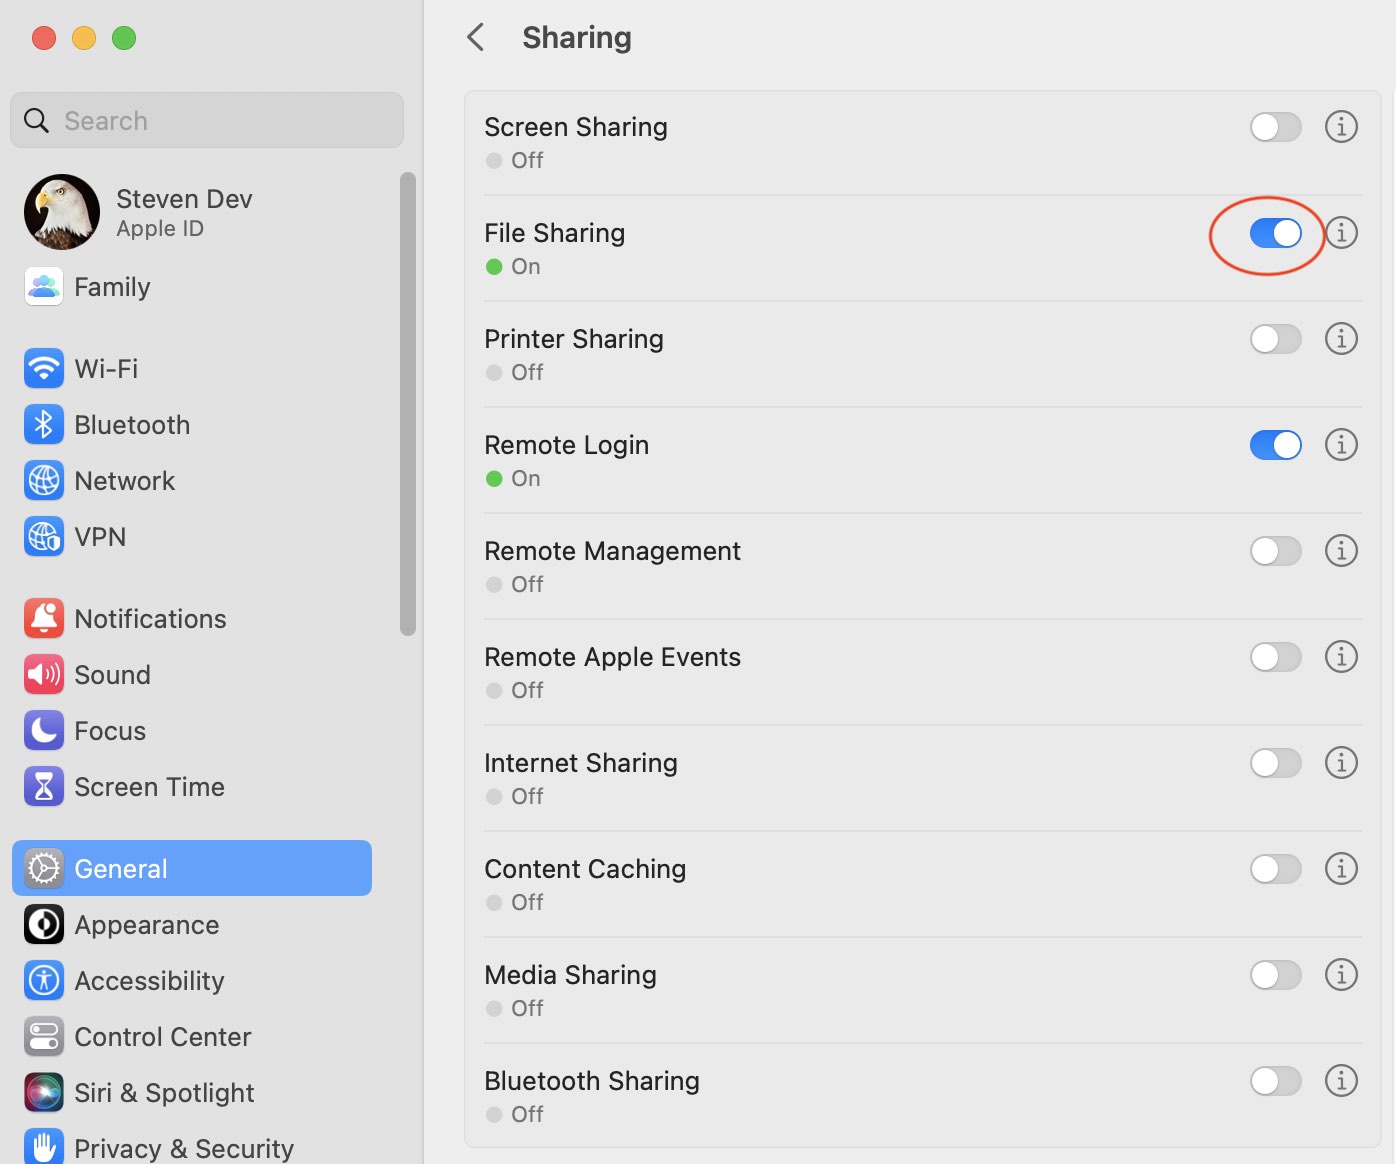1396x1164 pixels.
Task: Turn on Internet Sharing switch
Action: 1276,763
